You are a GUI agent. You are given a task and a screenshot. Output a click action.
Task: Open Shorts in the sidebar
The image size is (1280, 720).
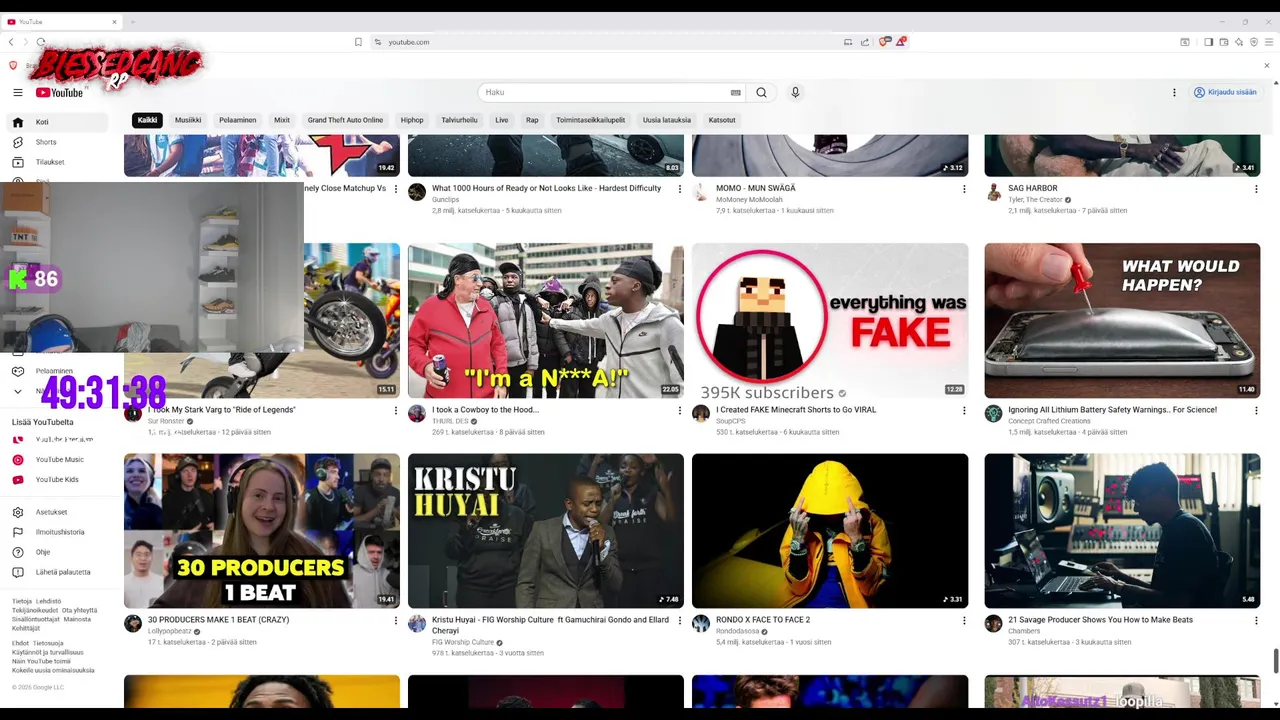(x=58, y=142)
